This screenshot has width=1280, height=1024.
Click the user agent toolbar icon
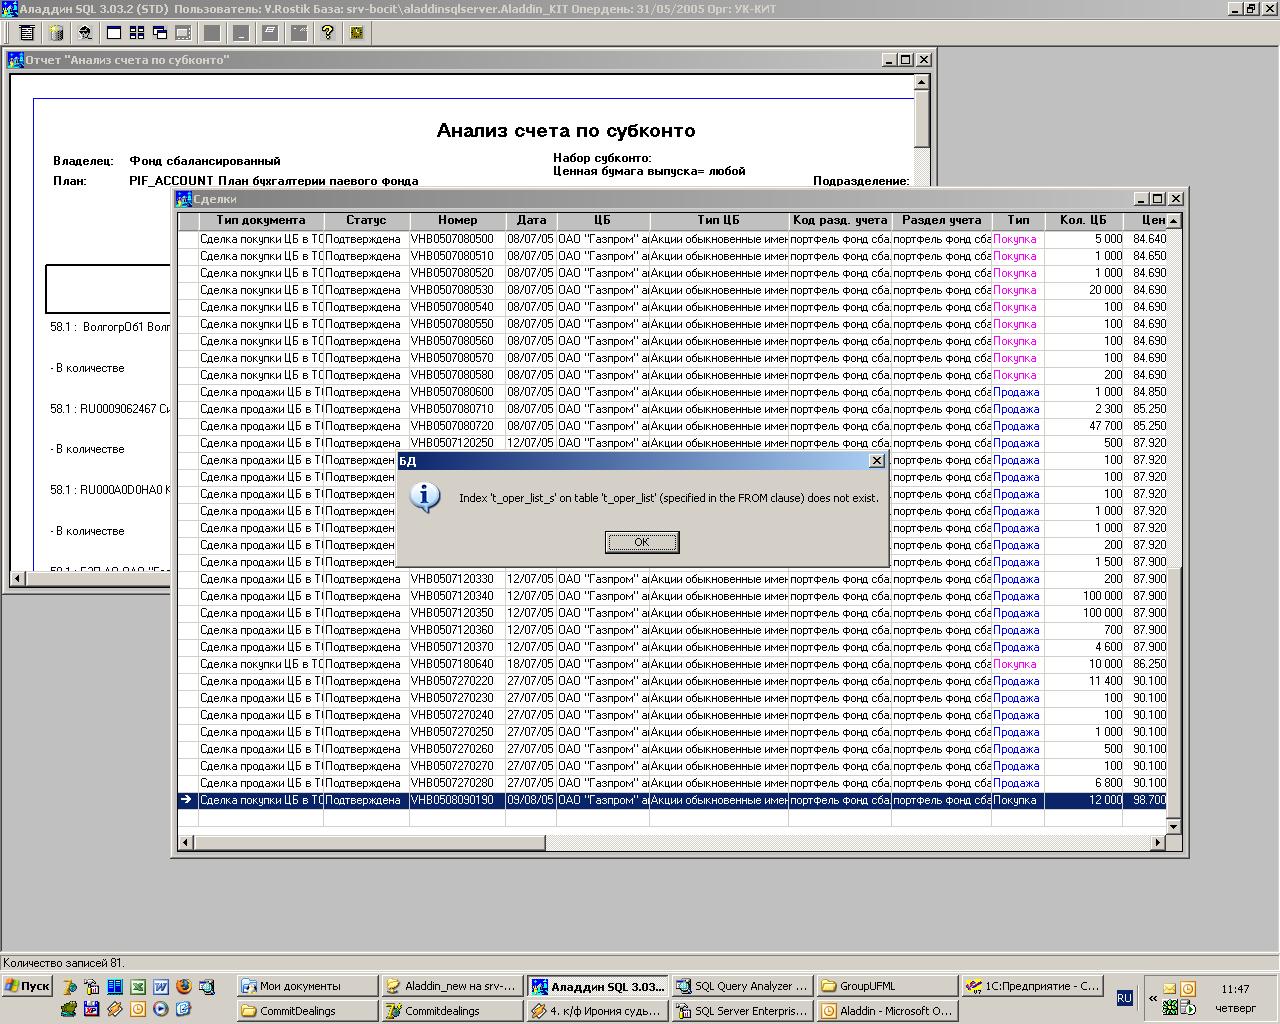pyautogui.click(x=85, y=33)
